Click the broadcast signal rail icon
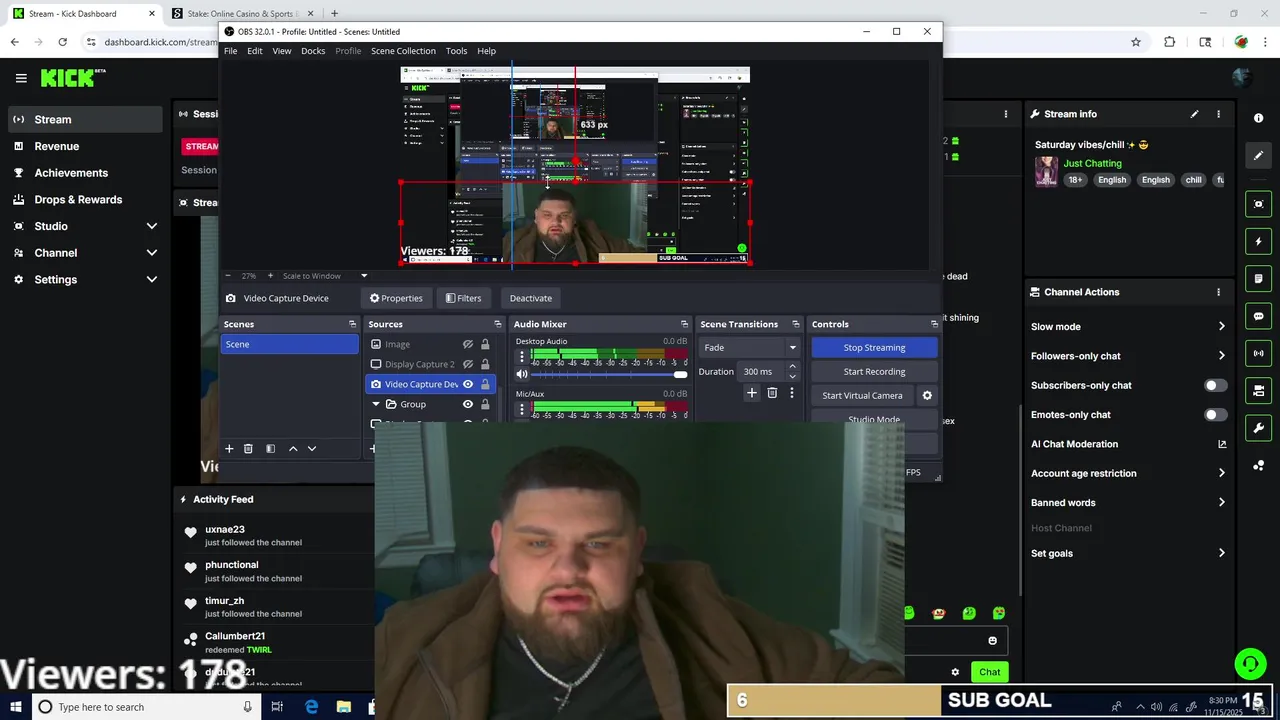1280x720 pixels. (x=1258, y=353)
